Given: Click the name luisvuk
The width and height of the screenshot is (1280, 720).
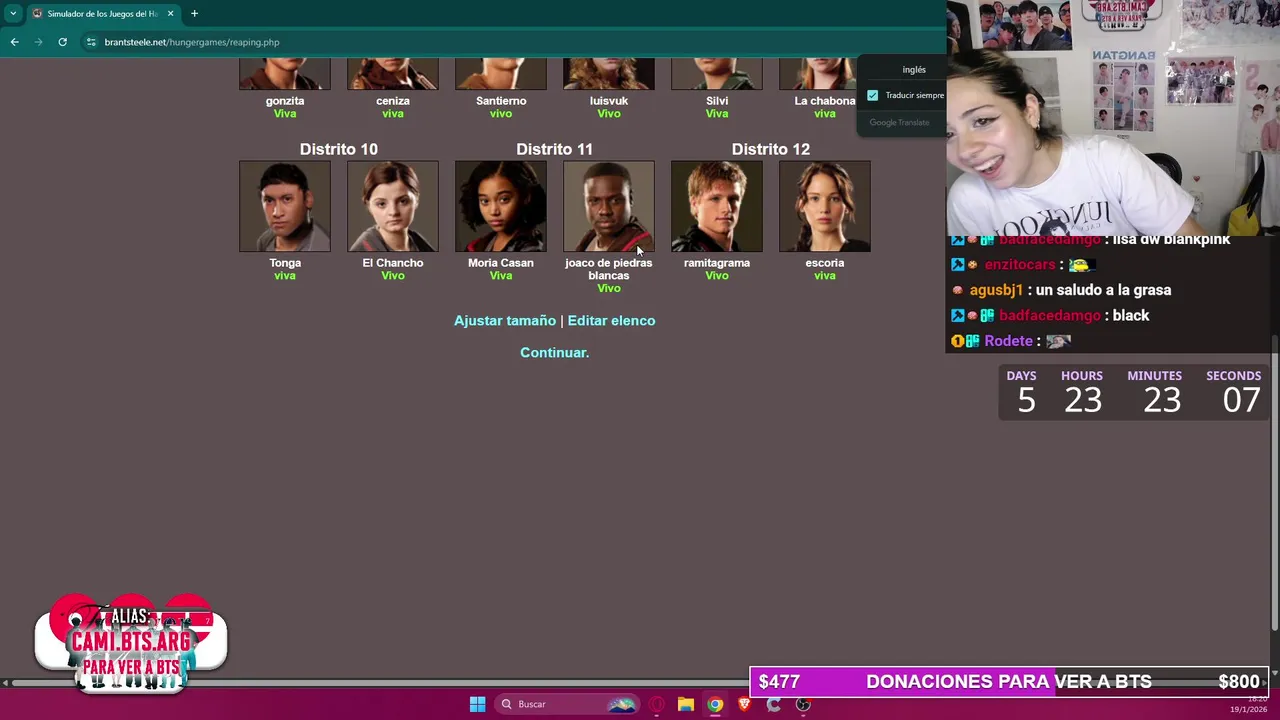Looking at the screenshot, I should (609, 101).
